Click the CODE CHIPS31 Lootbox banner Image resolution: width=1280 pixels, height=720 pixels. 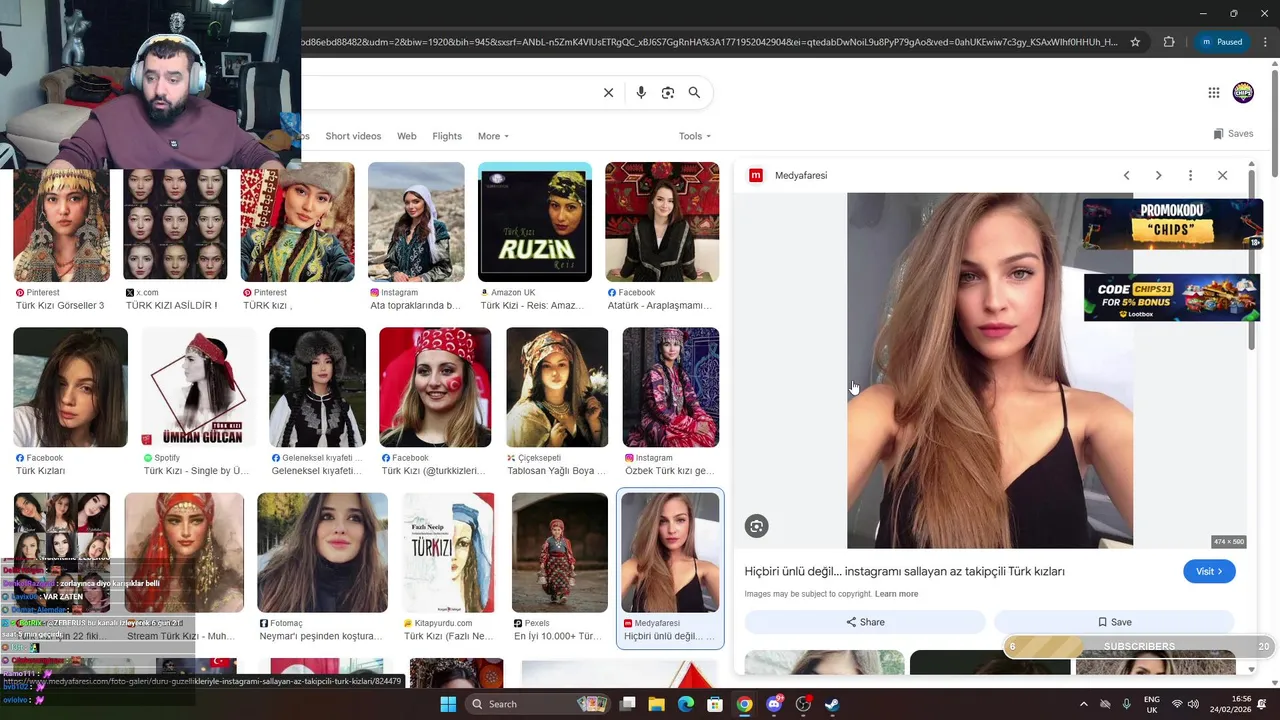point(1172,297)
